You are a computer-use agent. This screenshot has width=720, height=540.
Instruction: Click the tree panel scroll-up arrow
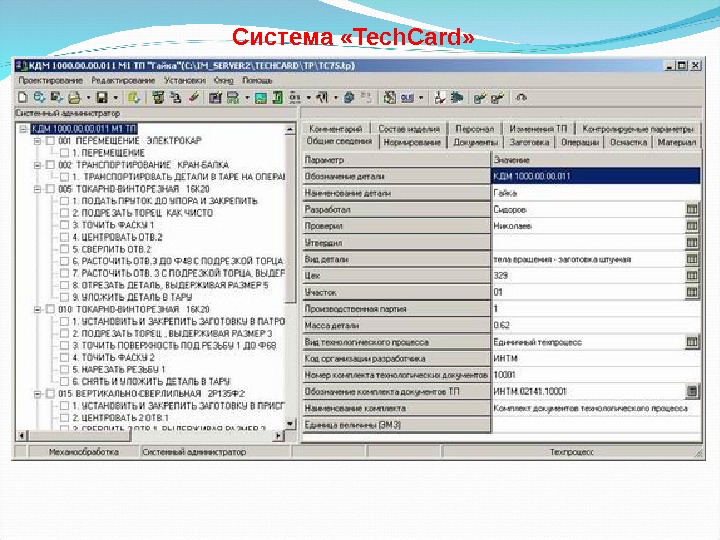point(290,130)
